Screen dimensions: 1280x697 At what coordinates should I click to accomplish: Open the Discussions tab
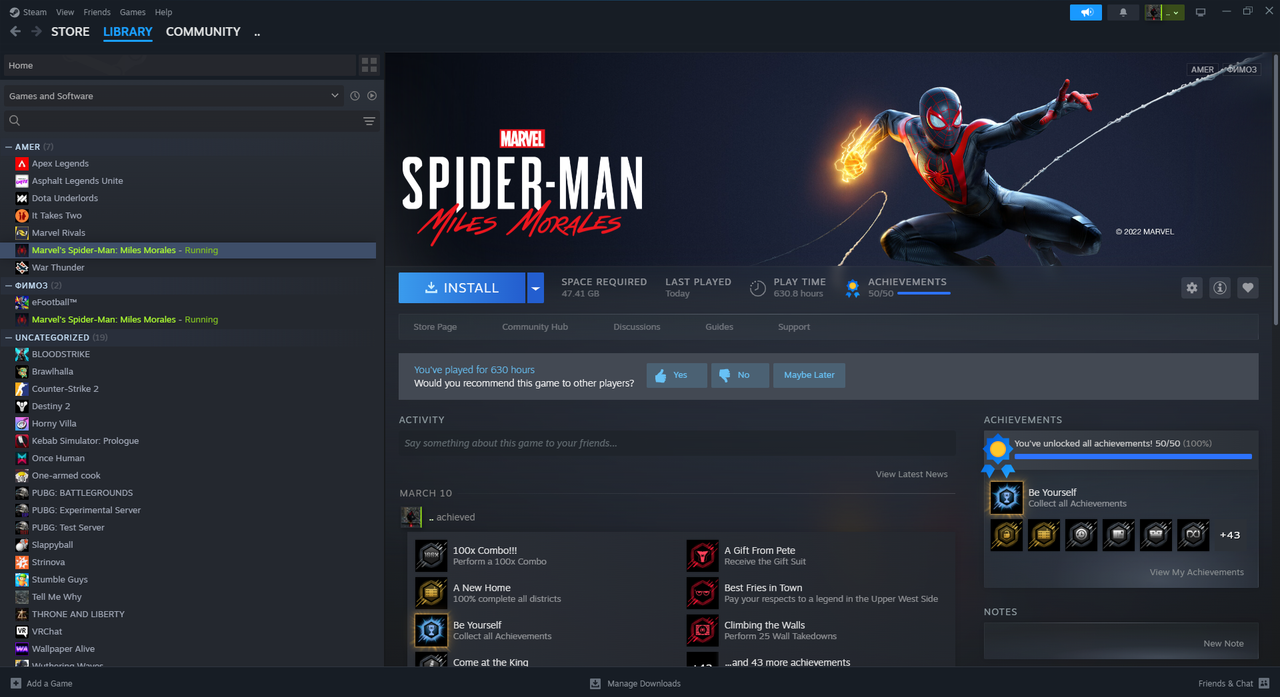click(637, 327)
